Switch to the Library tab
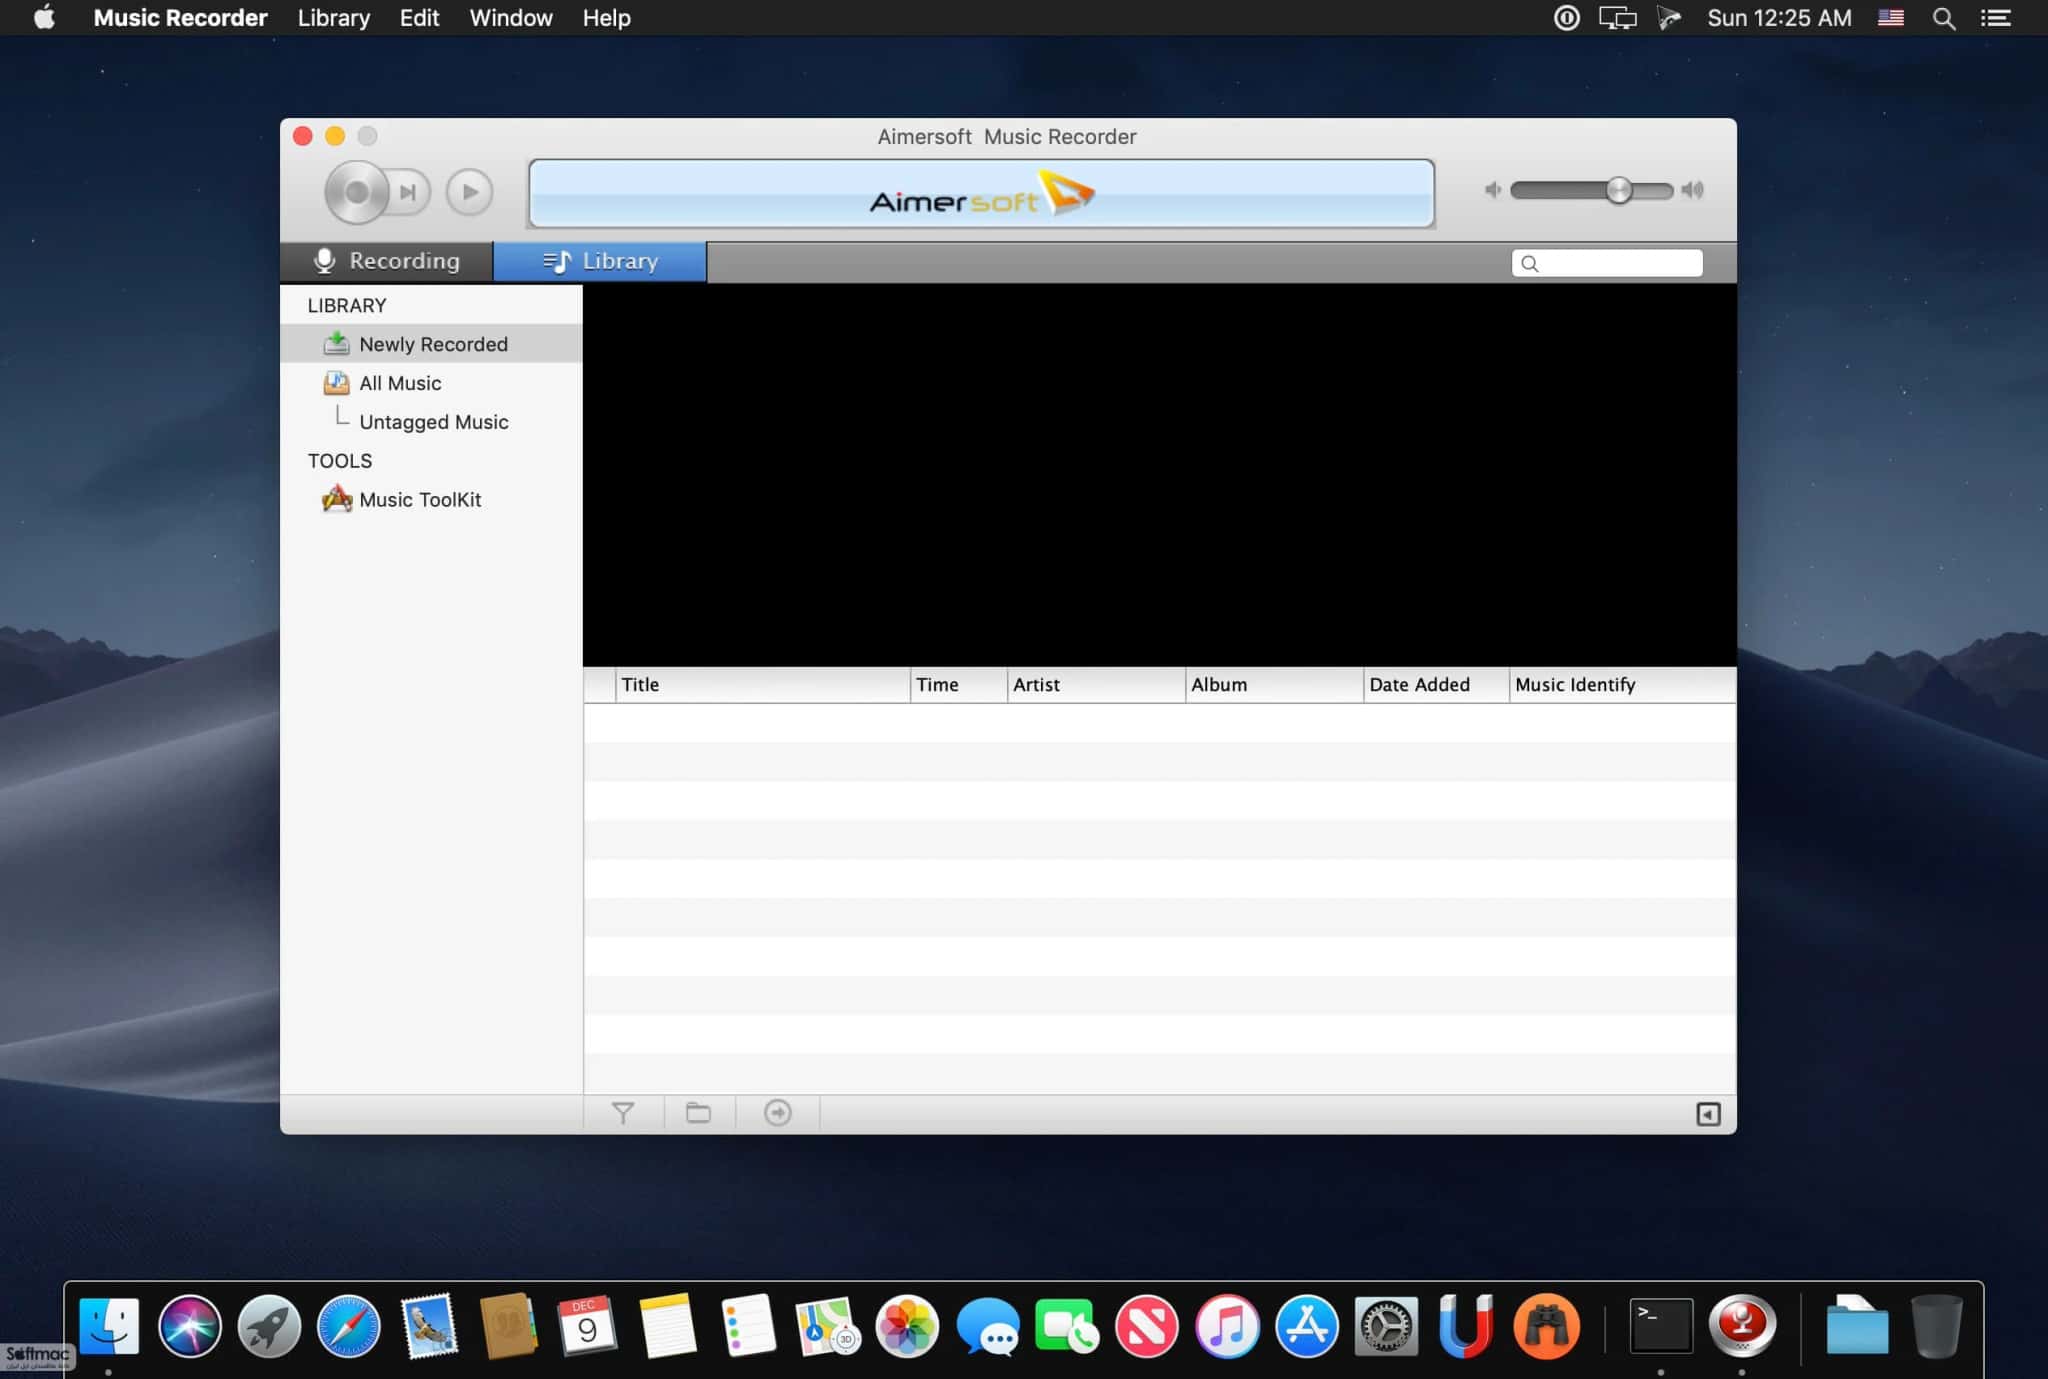 pyautogui.click(x=600, y=261)
